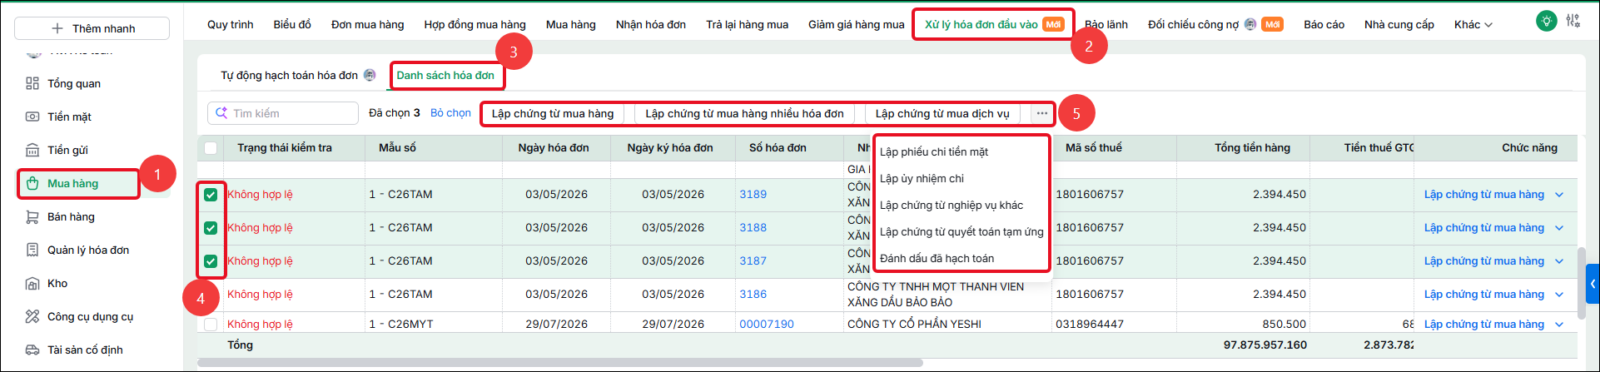1600x372 pixels.
Task: Open the three-dots more actions button
Action: click(x=1042, y=113)
